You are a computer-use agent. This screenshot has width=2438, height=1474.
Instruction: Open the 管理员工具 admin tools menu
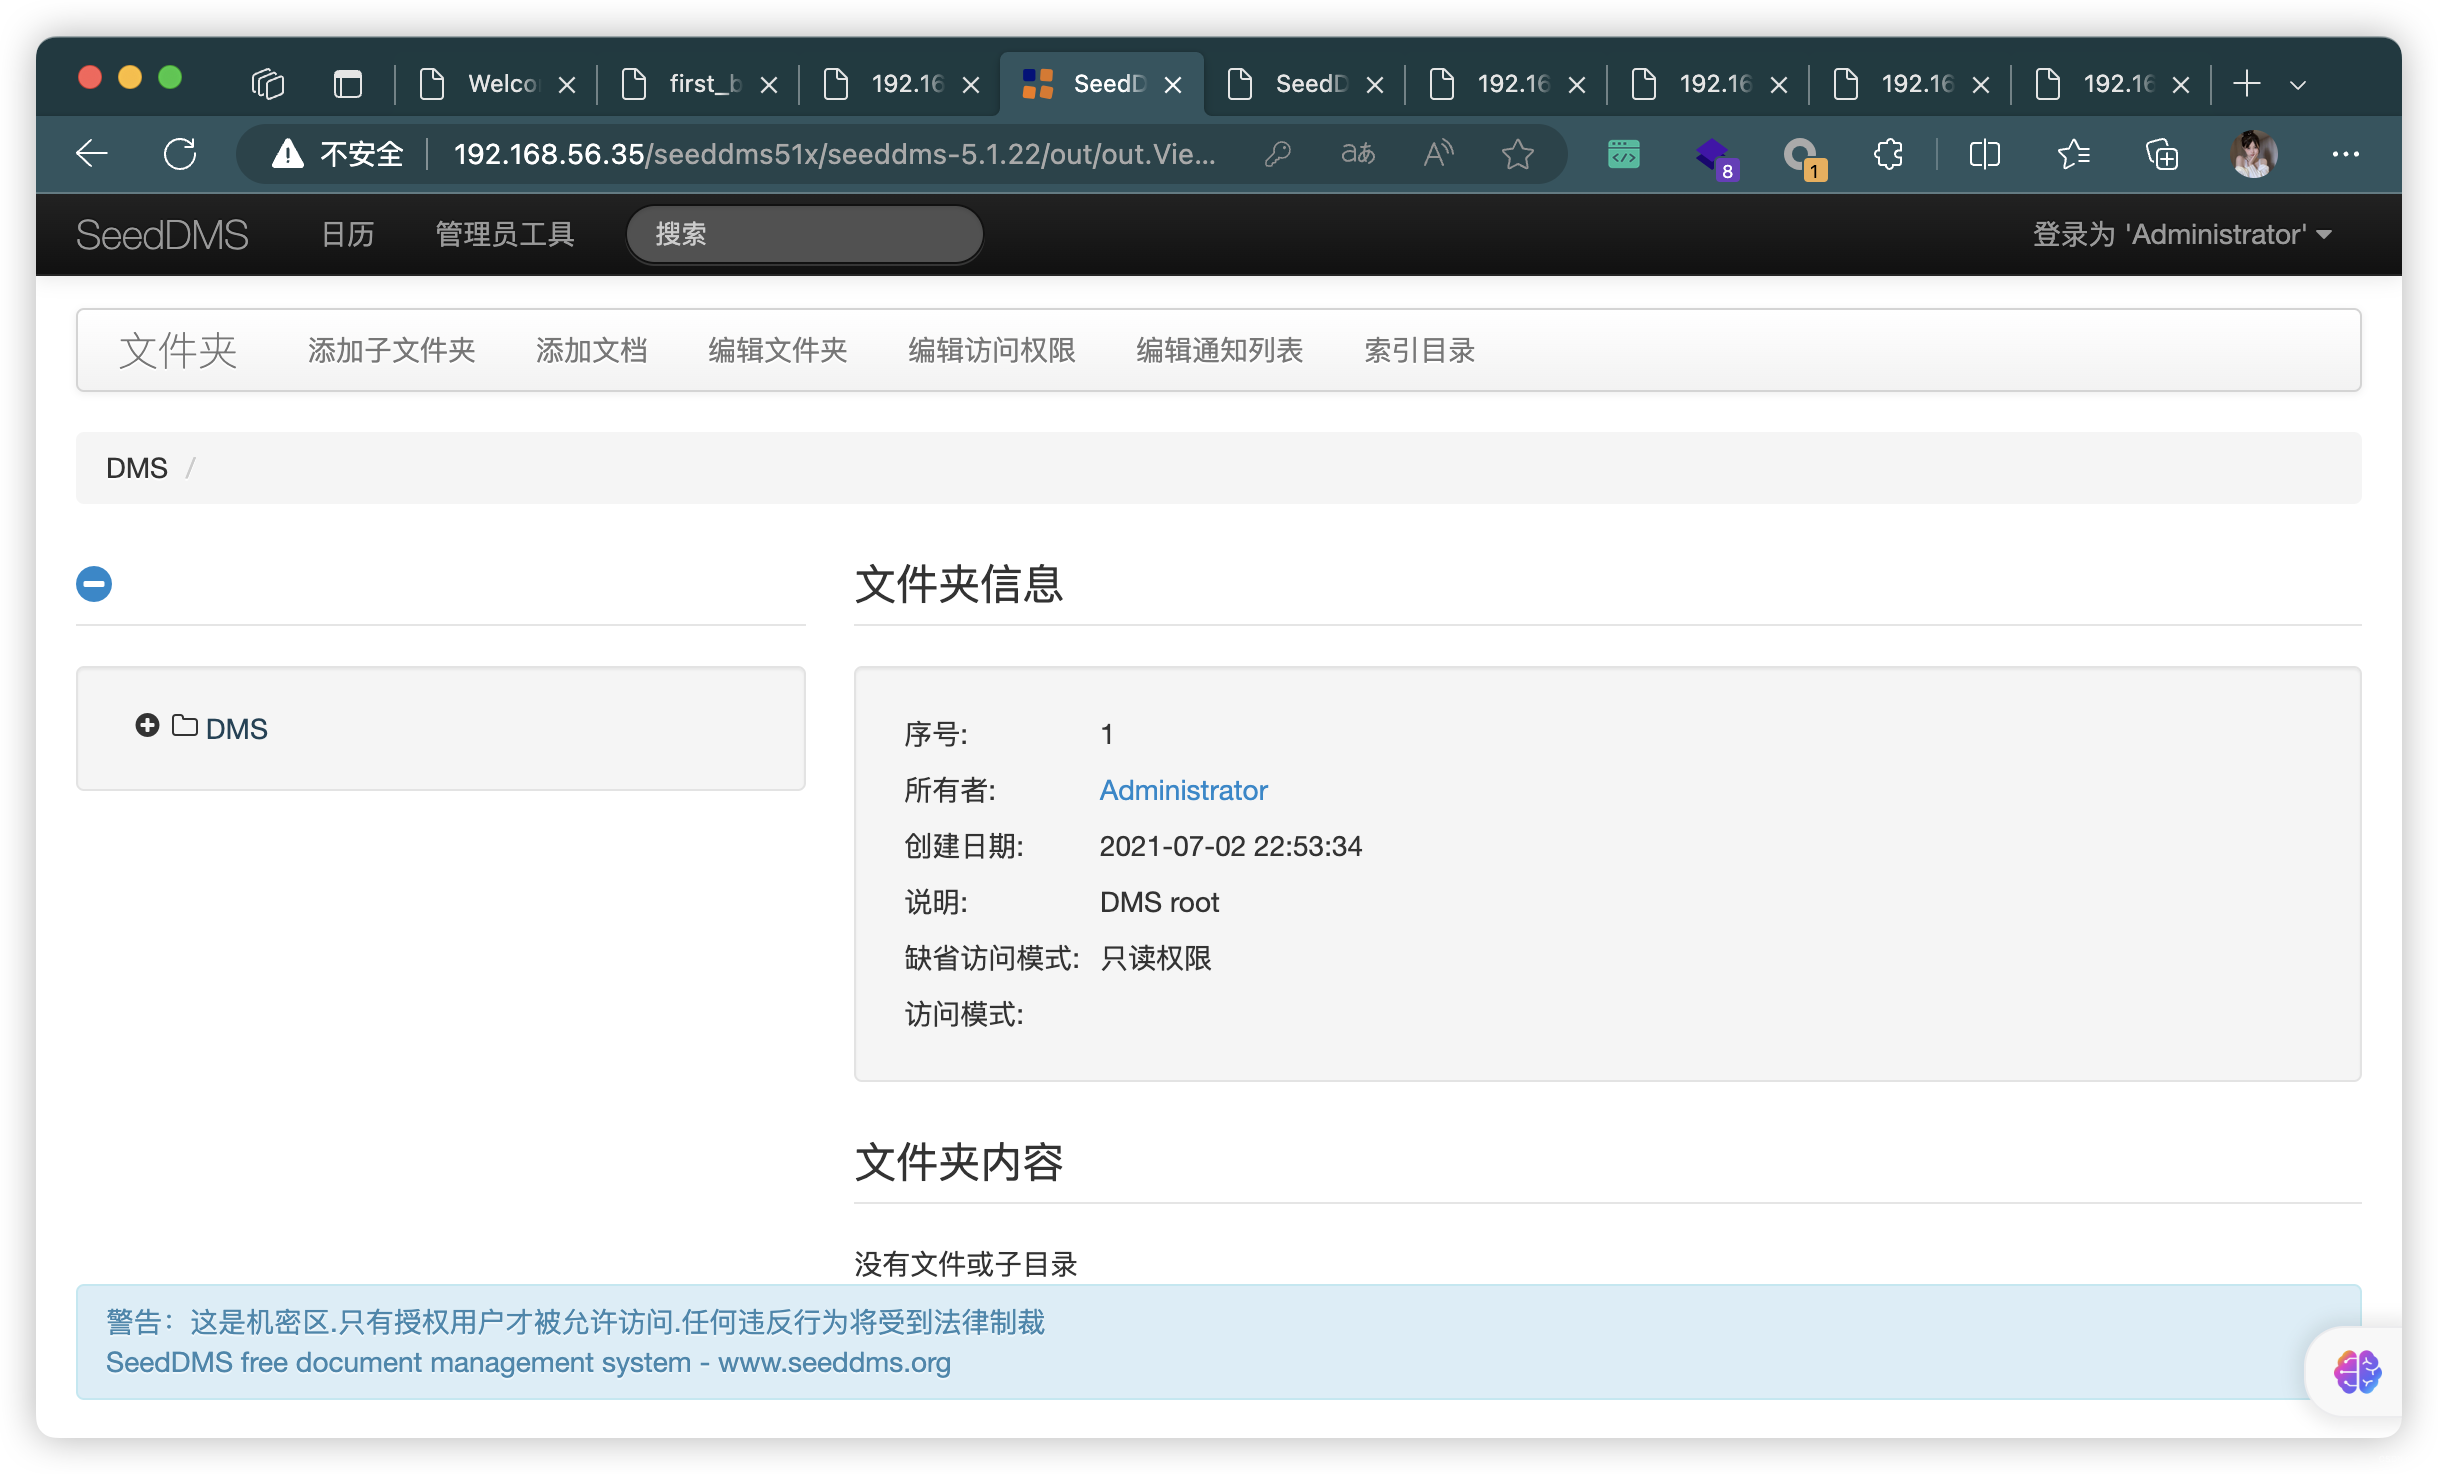click(x=505, y=234)
